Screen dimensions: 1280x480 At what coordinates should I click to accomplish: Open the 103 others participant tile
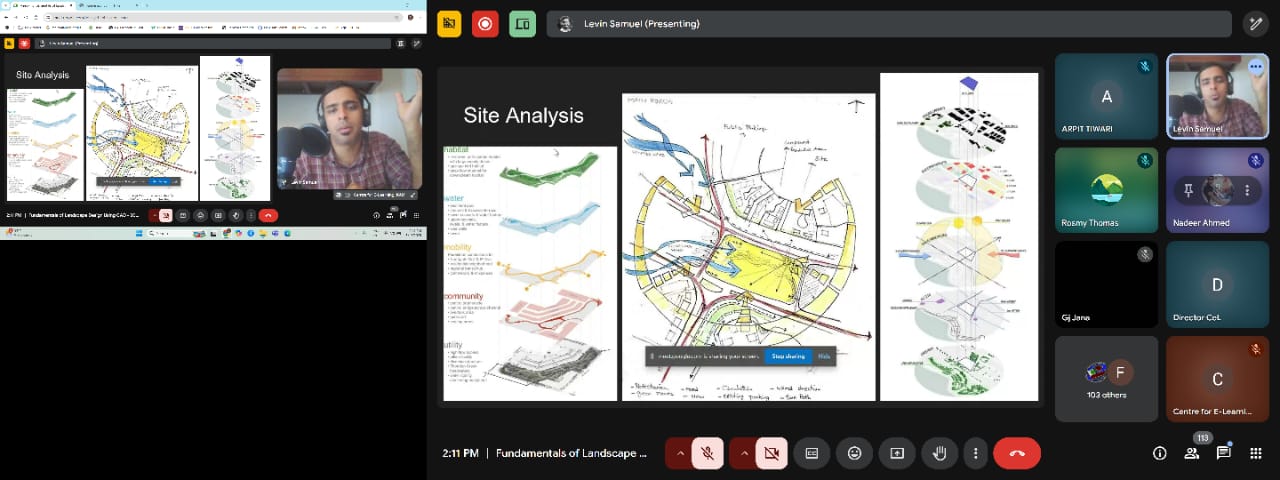point(1106,378)
